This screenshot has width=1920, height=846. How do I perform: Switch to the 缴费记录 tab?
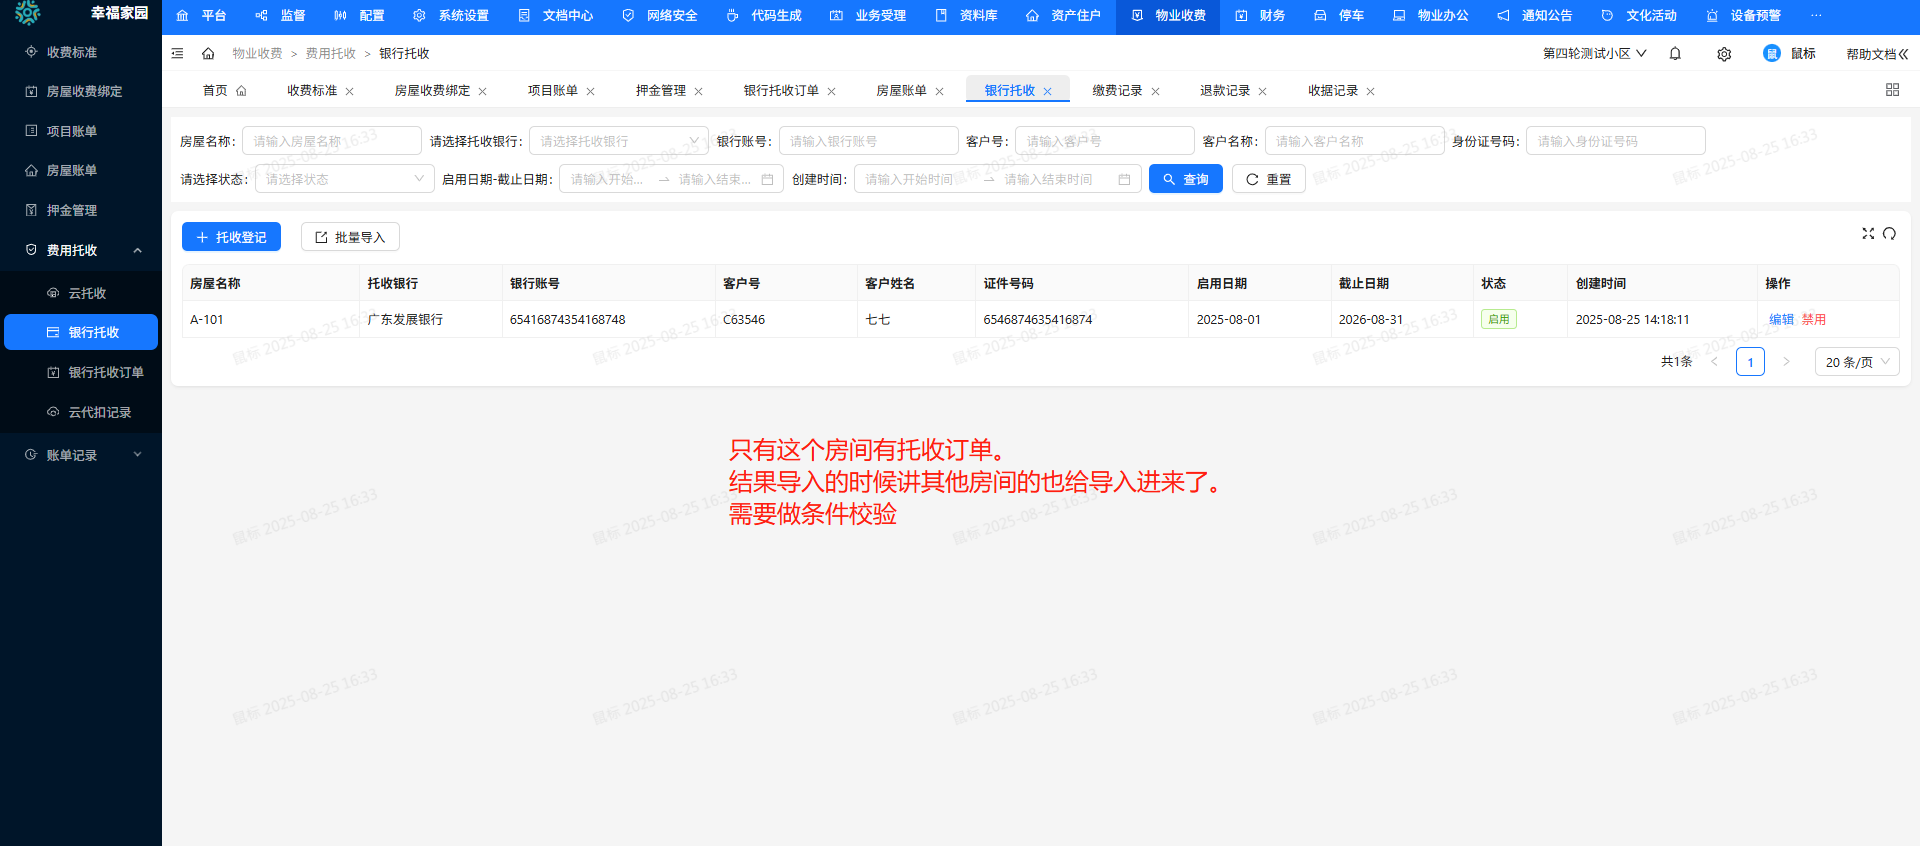point(1116,91)
